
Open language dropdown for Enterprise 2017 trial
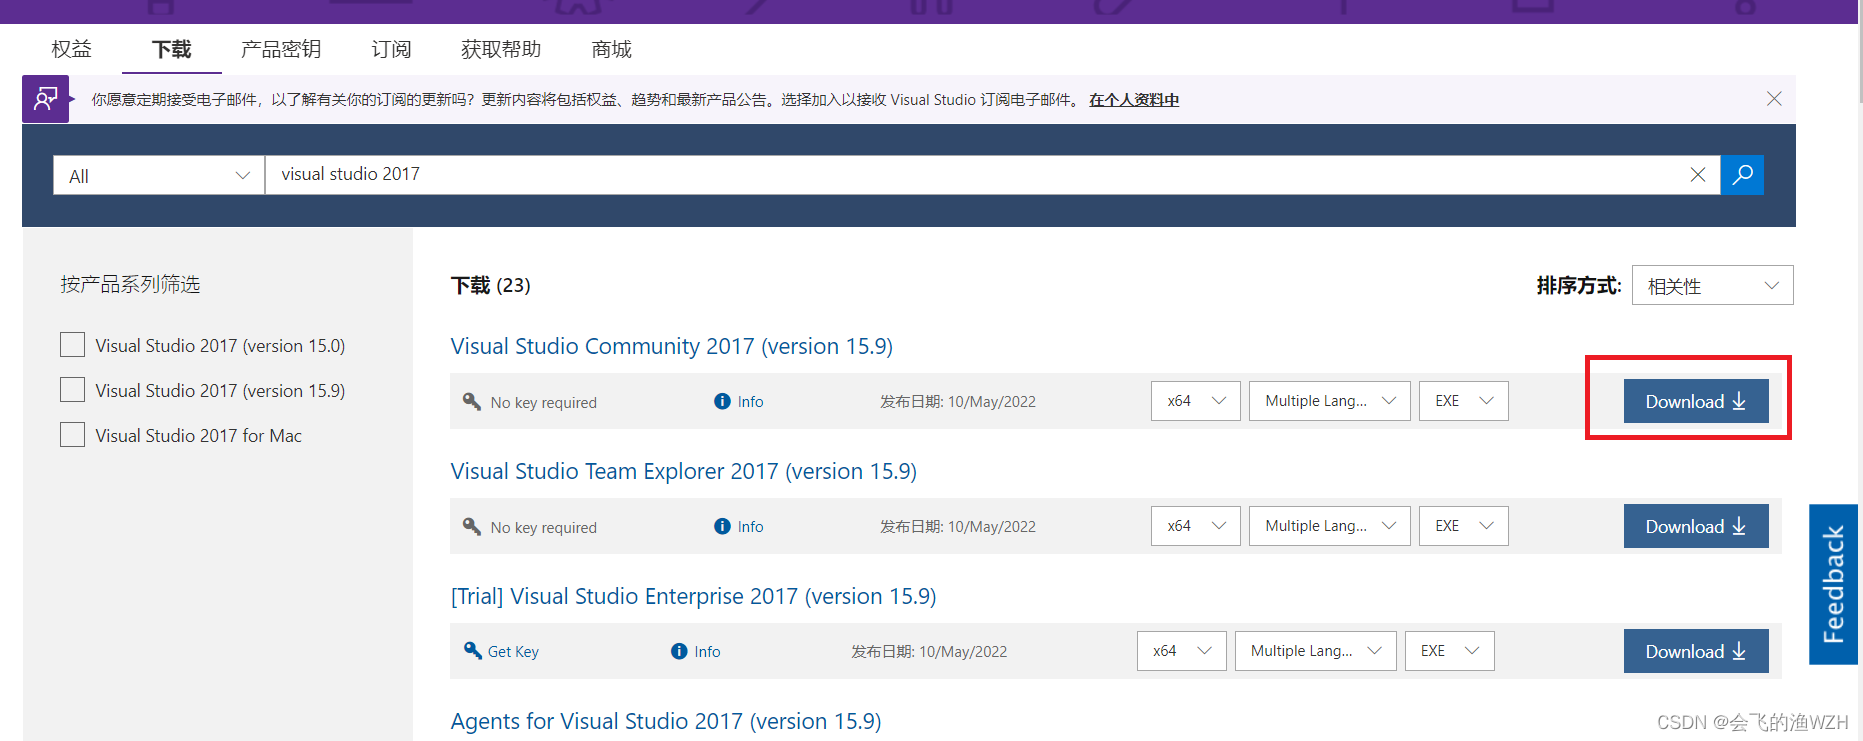pyautogui.click(x=1316, y=651)
